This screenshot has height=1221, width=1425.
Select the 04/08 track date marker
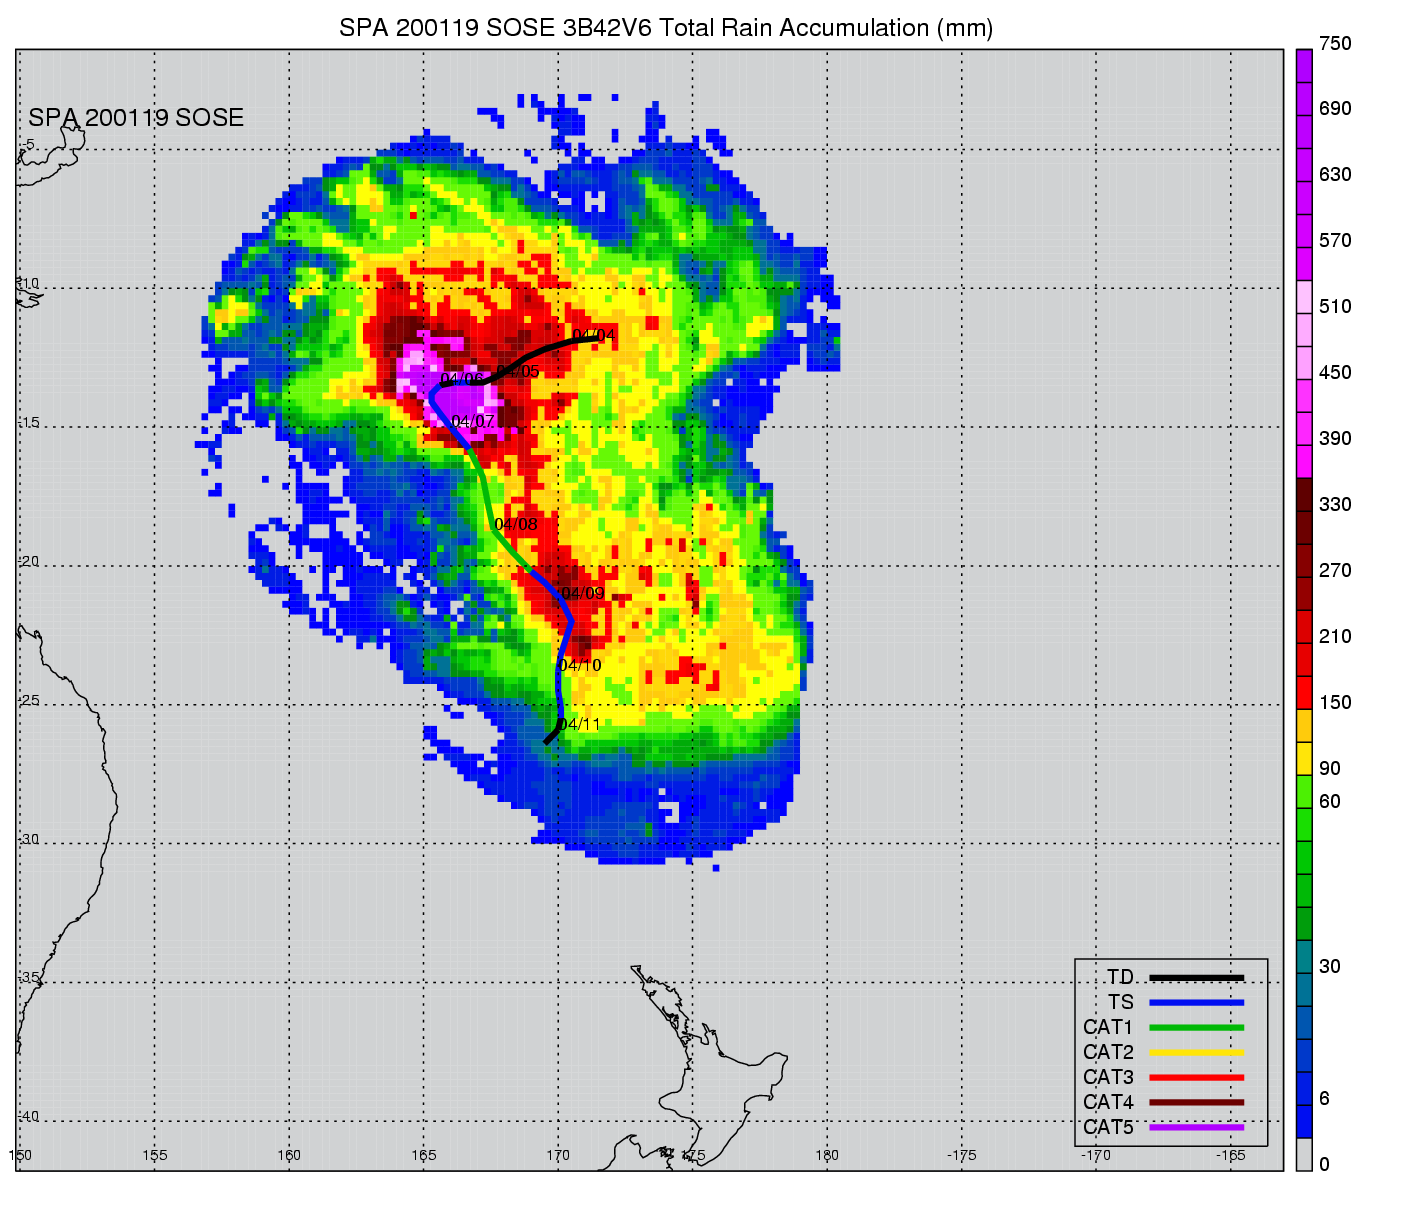point(516,524)
